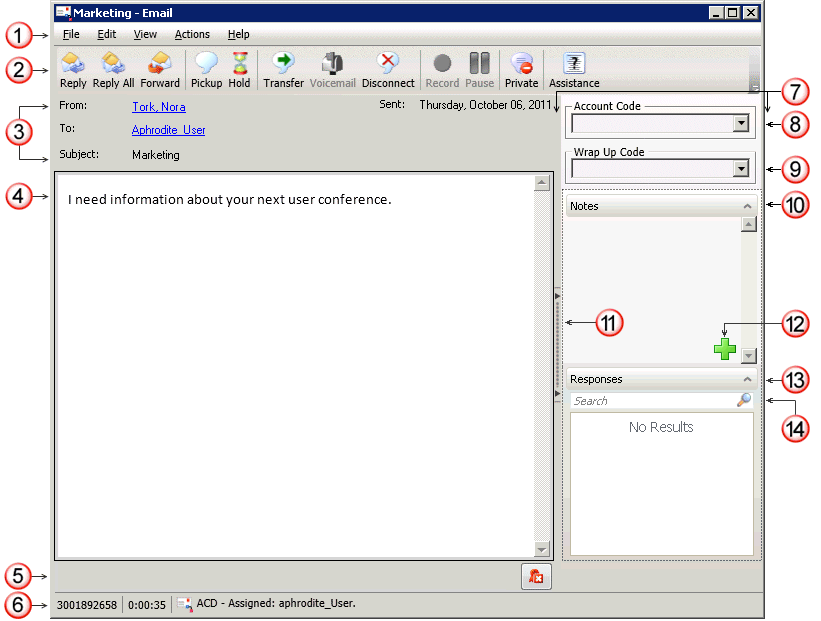Forward the email using the toolbar
The image size is (821, 621).
point(160,70)
